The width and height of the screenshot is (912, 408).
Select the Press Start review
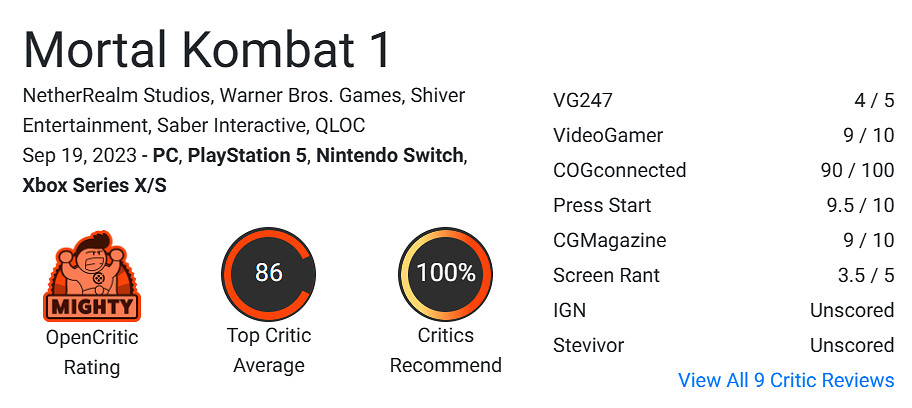602,205
